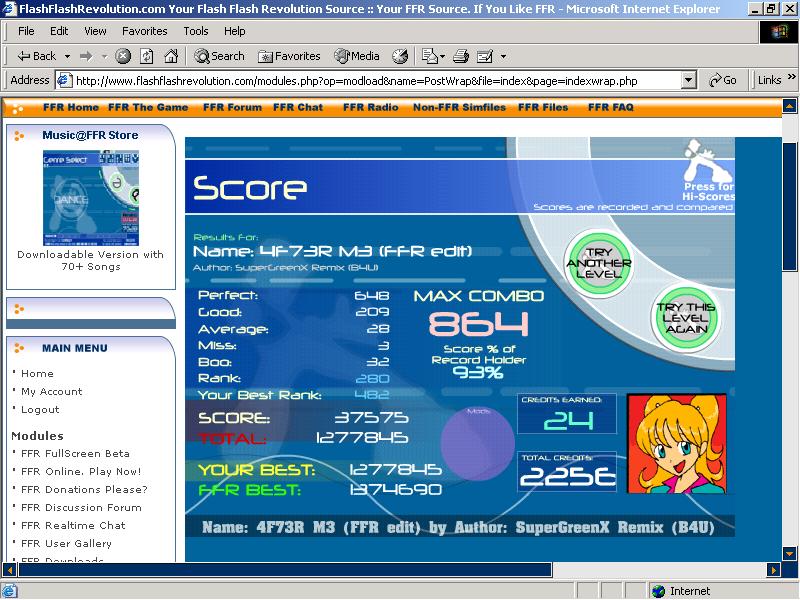Open FFR Realtime Chat sidebar link
Screen dimensions: 800x600
coord(73,526)
